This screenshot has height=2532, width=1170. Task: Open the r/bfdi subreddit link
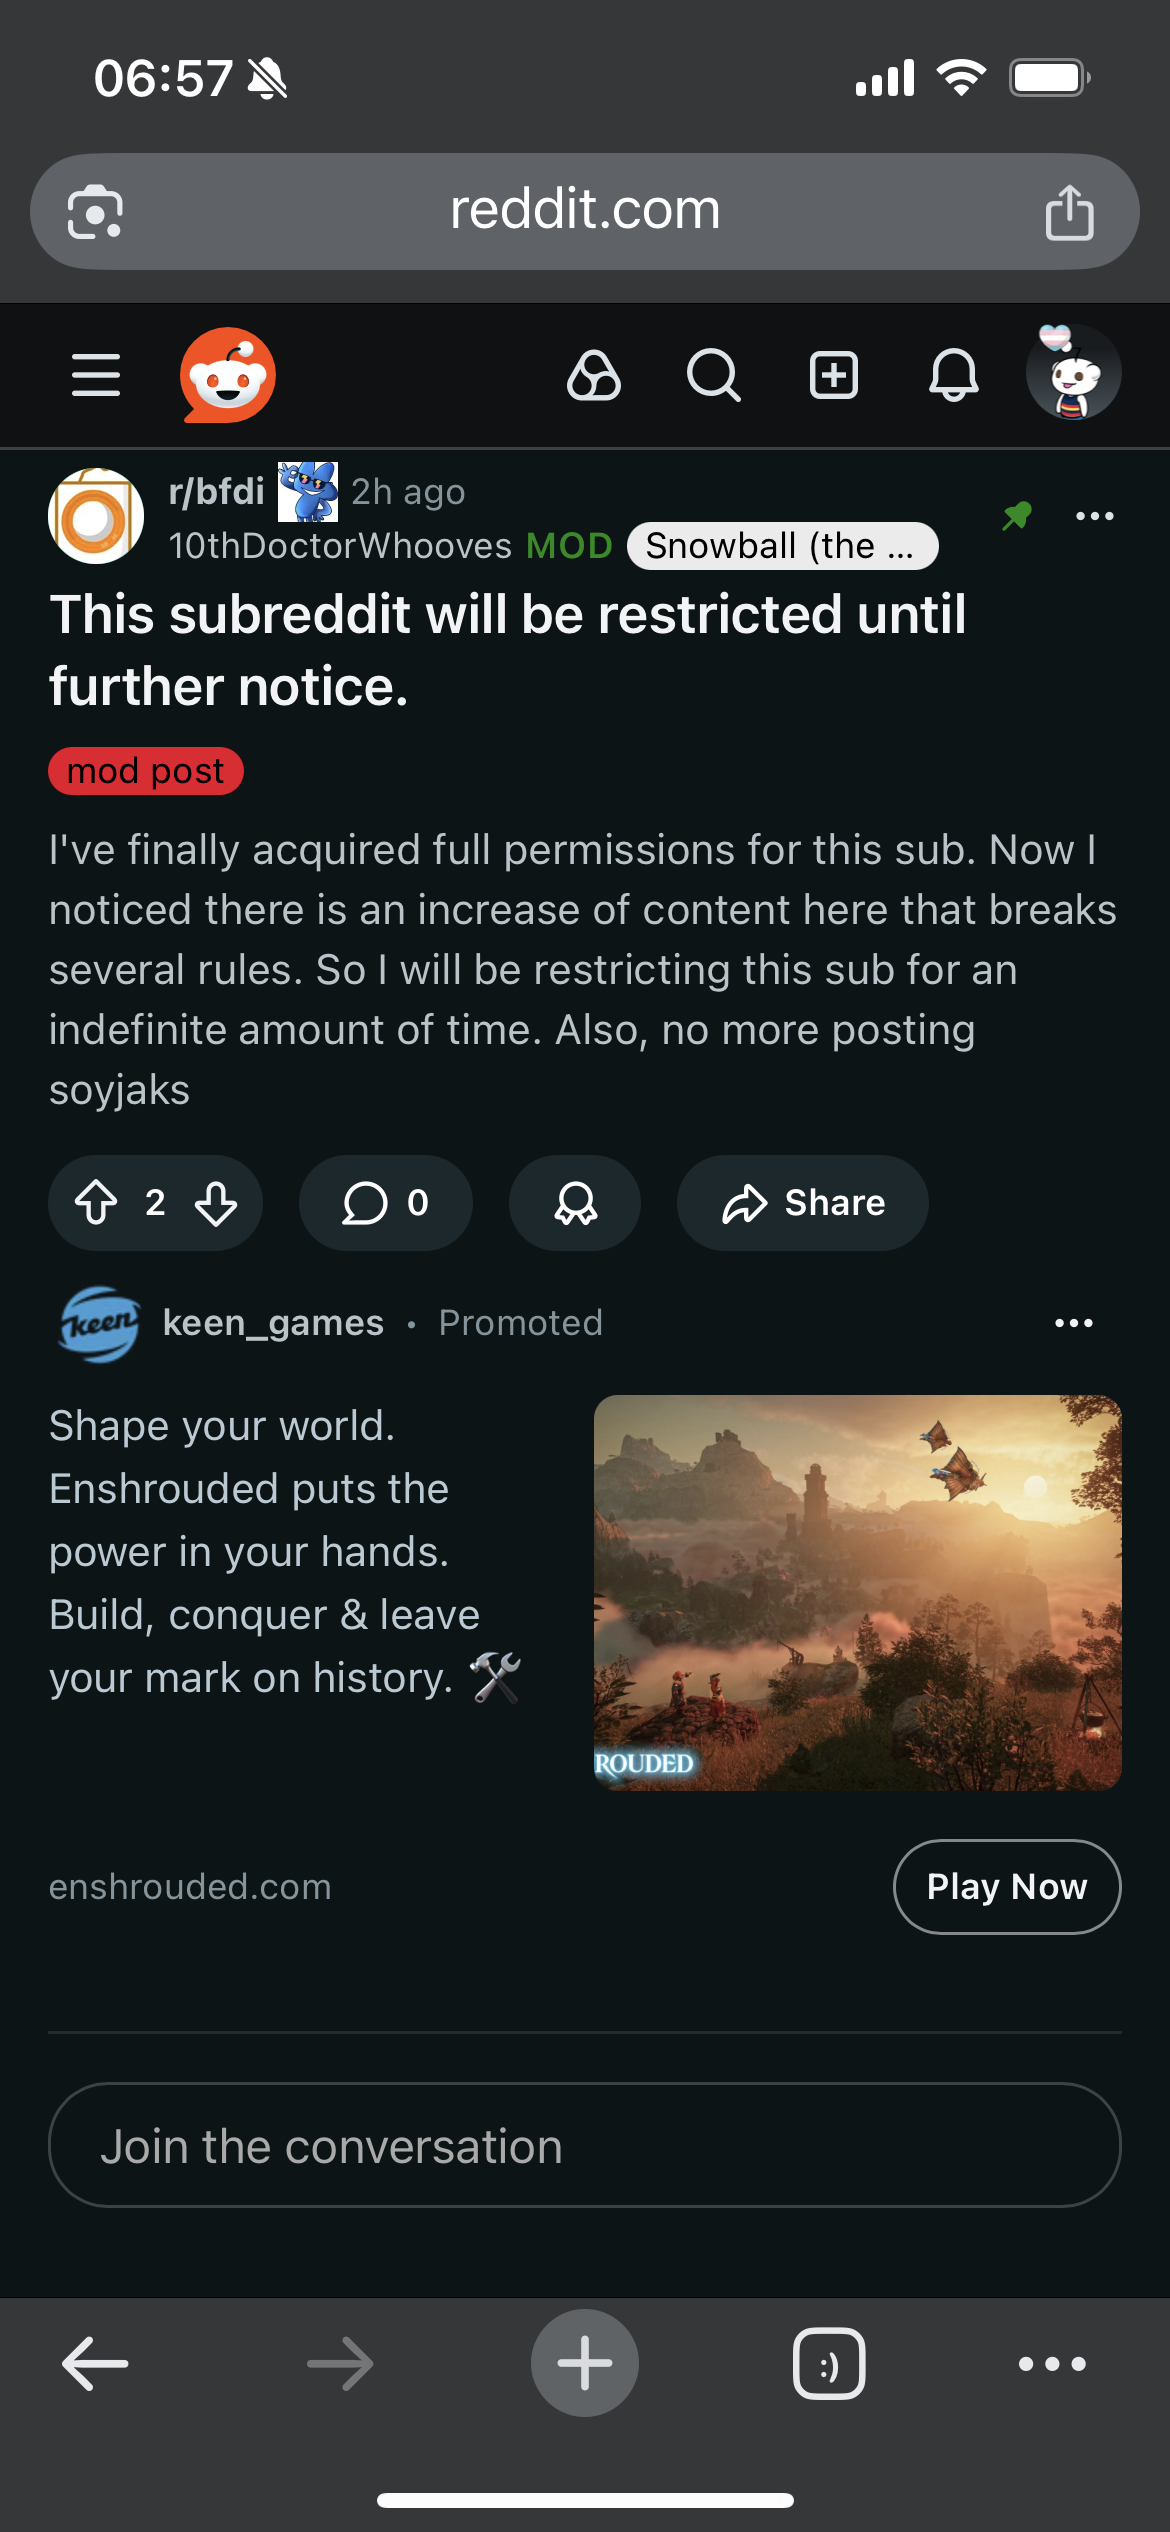(217, 491)
